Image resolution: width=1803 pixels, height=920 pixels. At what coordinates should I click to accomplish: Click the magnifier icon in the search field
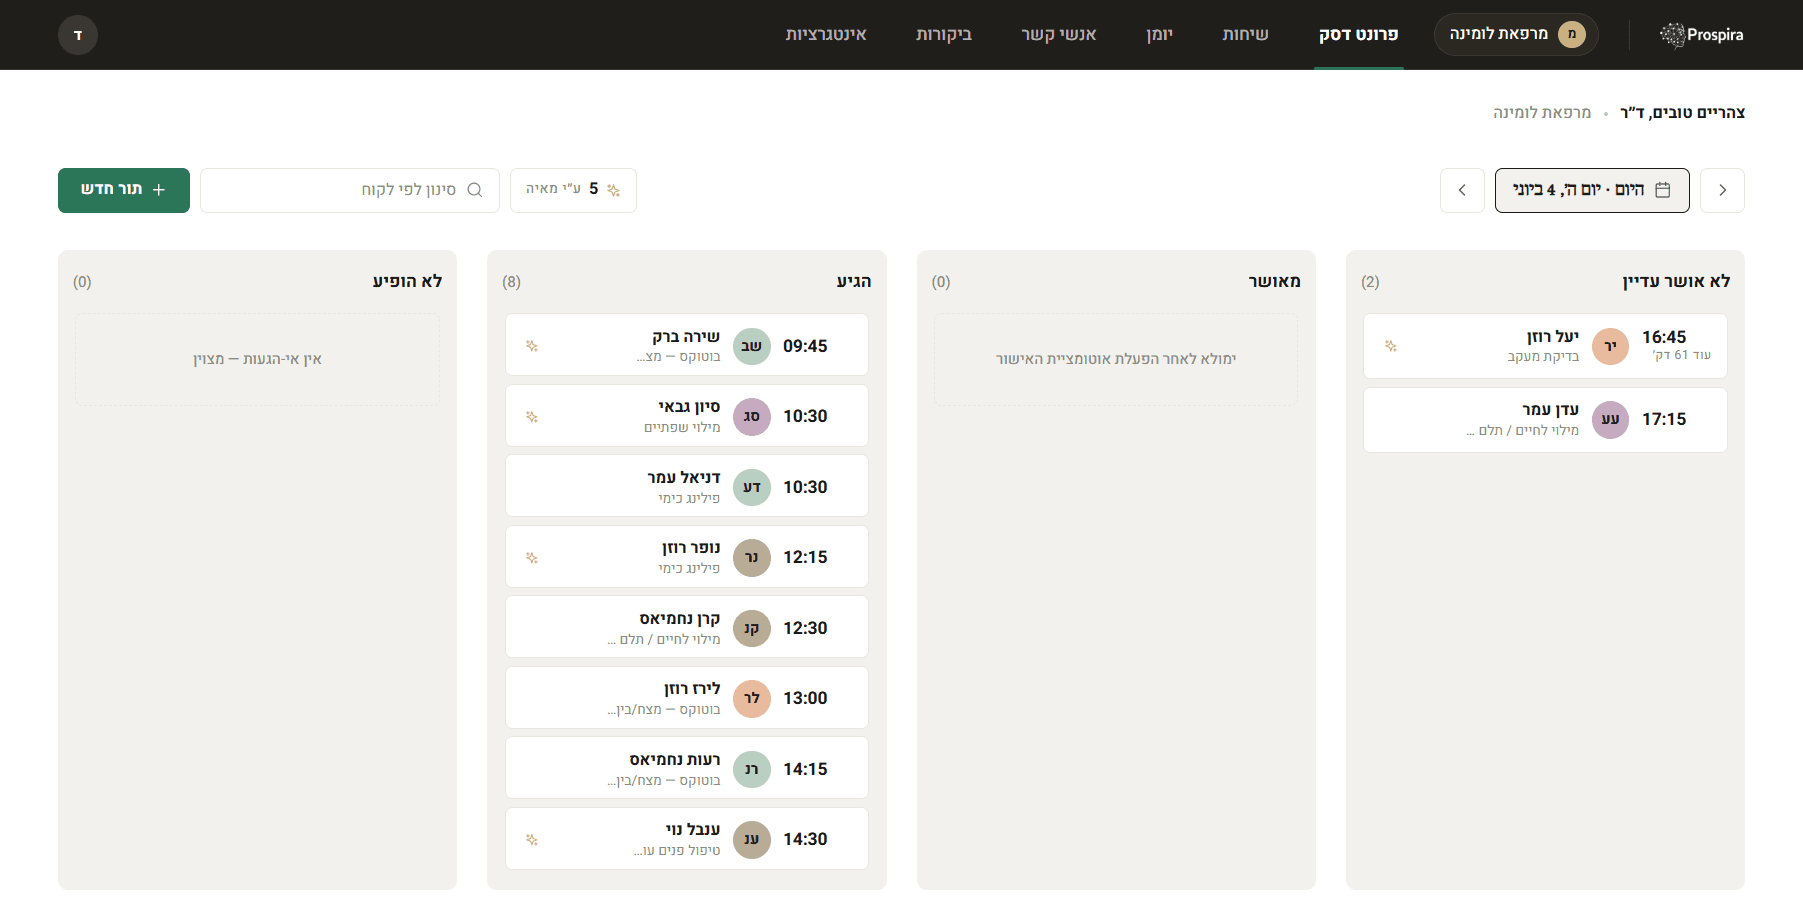(x=475, y=190)
